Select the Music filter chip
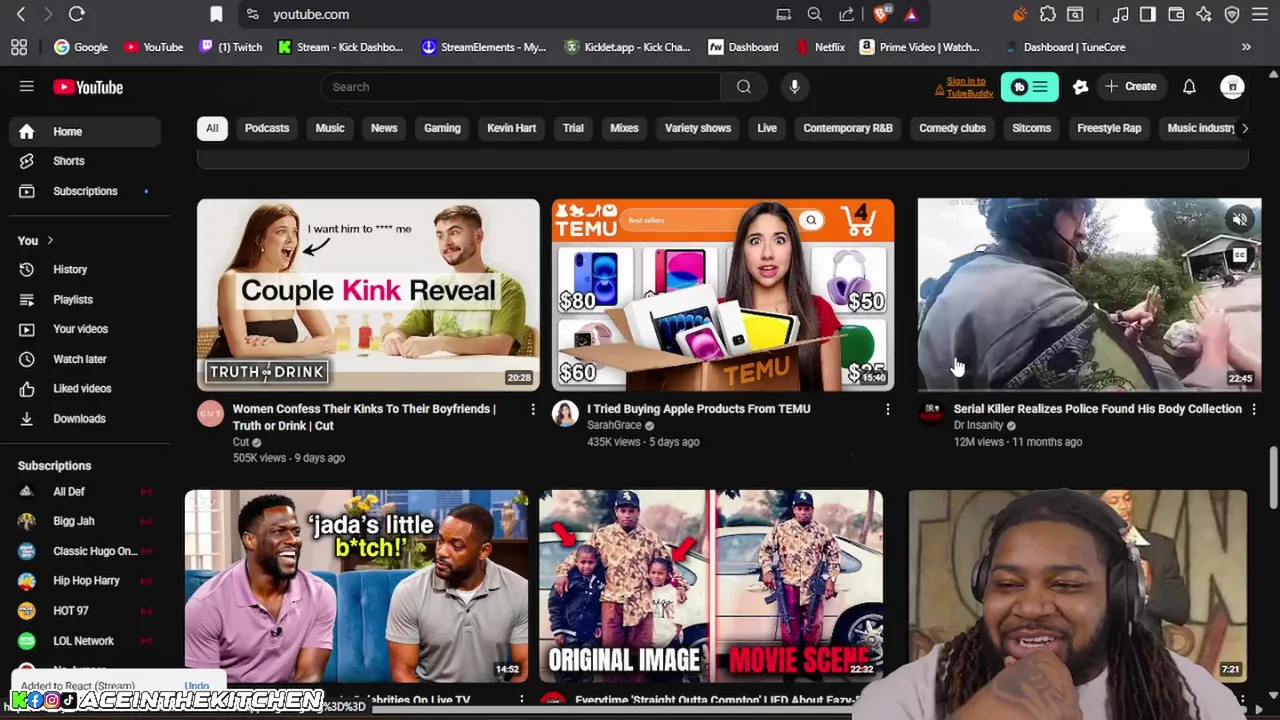 tap(330, 128)
